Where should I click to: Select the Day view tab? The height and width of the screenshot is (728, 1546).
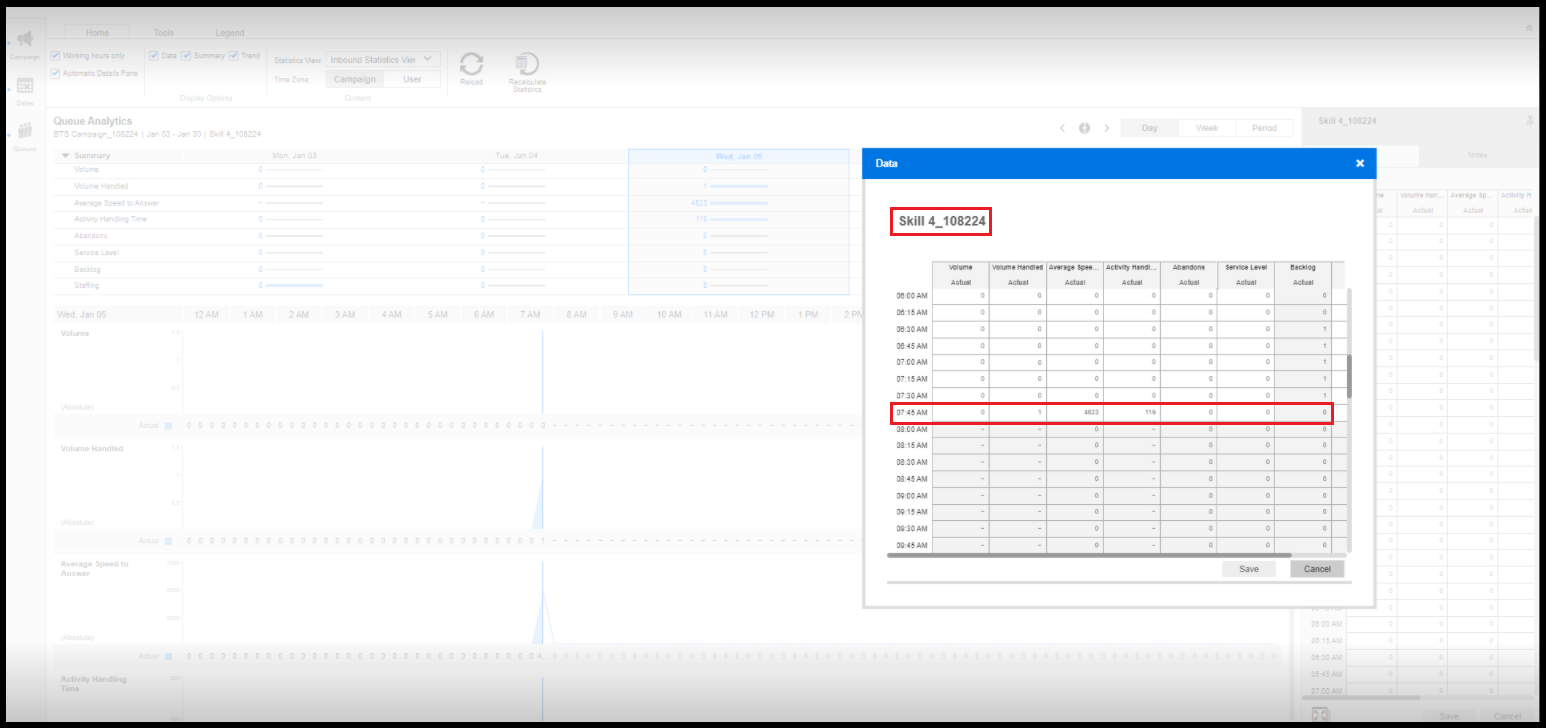click(x=1150, y=128)
